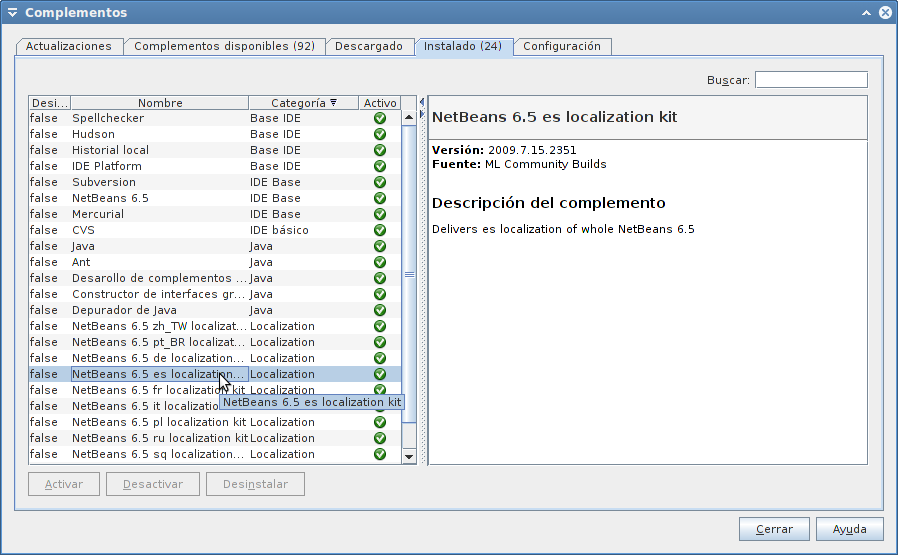Switch to the Configuración tab
The width and height of the screenshot is (898, 555).
pyautogui.click(x=562, y=46)
